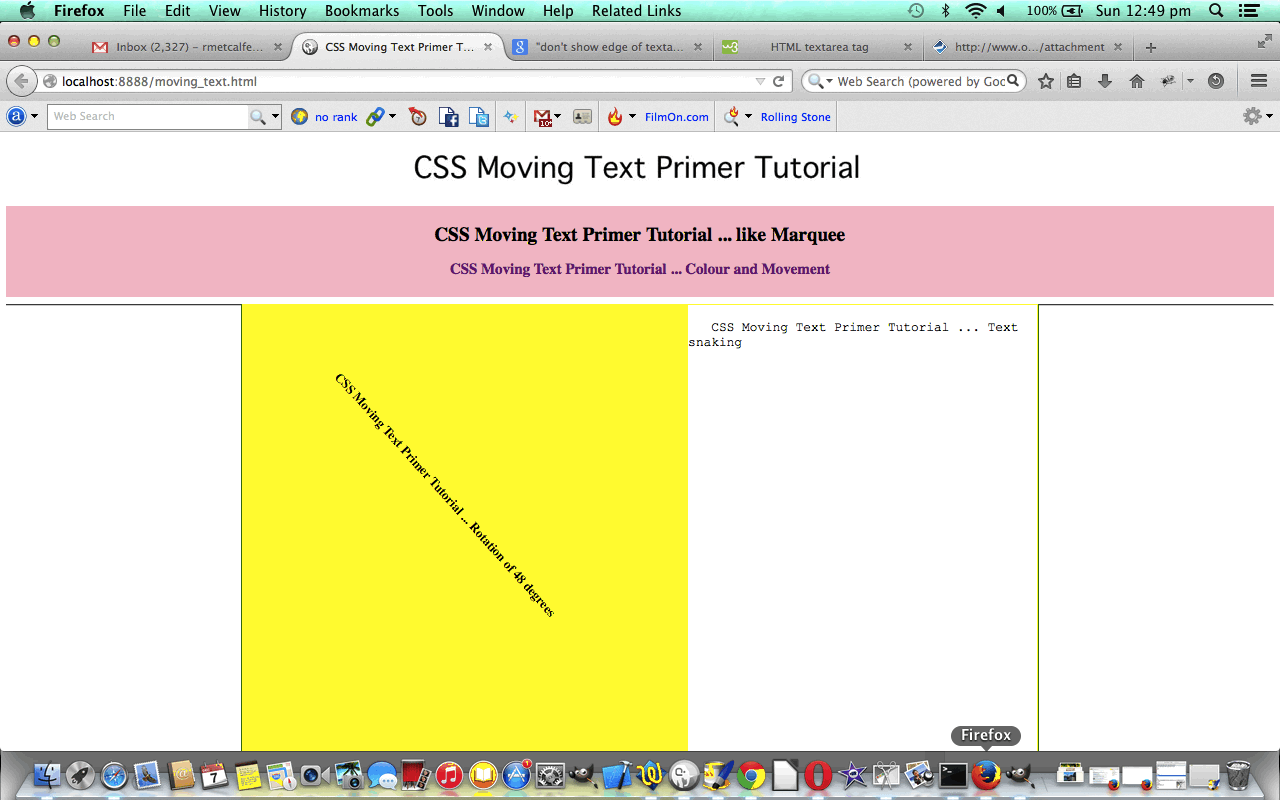Image resolution: width=1280 pixels, height=800 pixels.
Task: Click the FilmOn.com toolbar link
Action: coord(676,117)
